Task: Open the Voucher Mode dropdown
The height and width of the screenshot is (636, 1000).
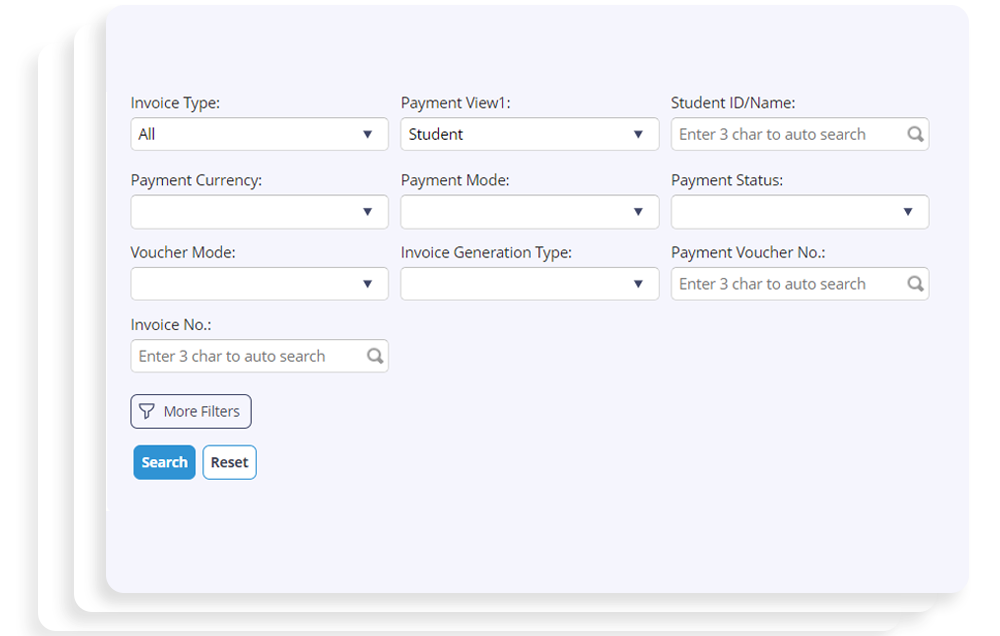Action: (x=260, y=284)
